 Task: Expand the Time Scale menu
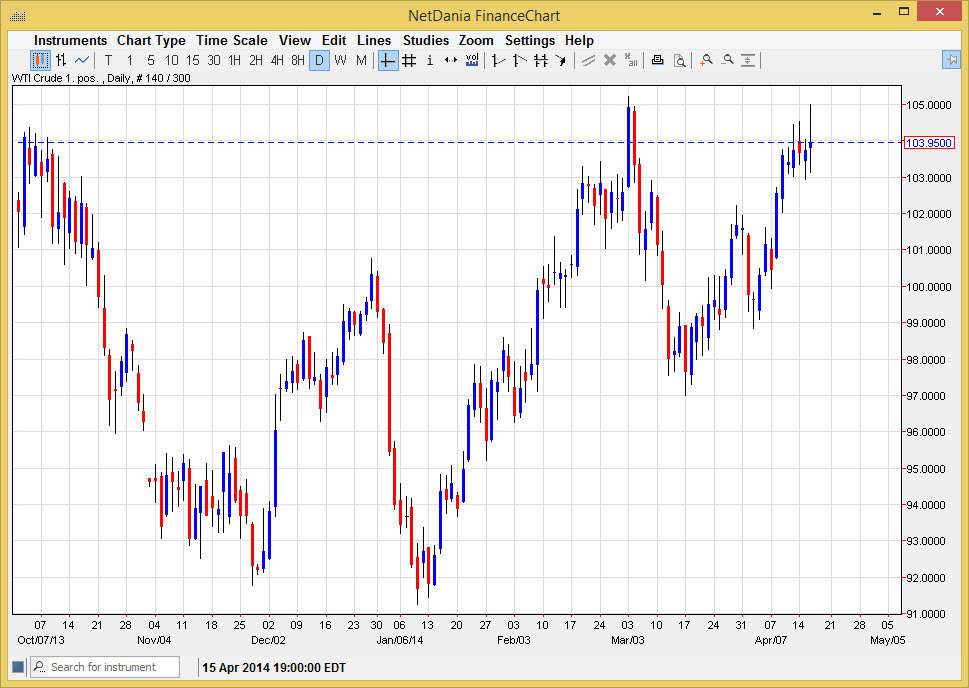point(231,40)
